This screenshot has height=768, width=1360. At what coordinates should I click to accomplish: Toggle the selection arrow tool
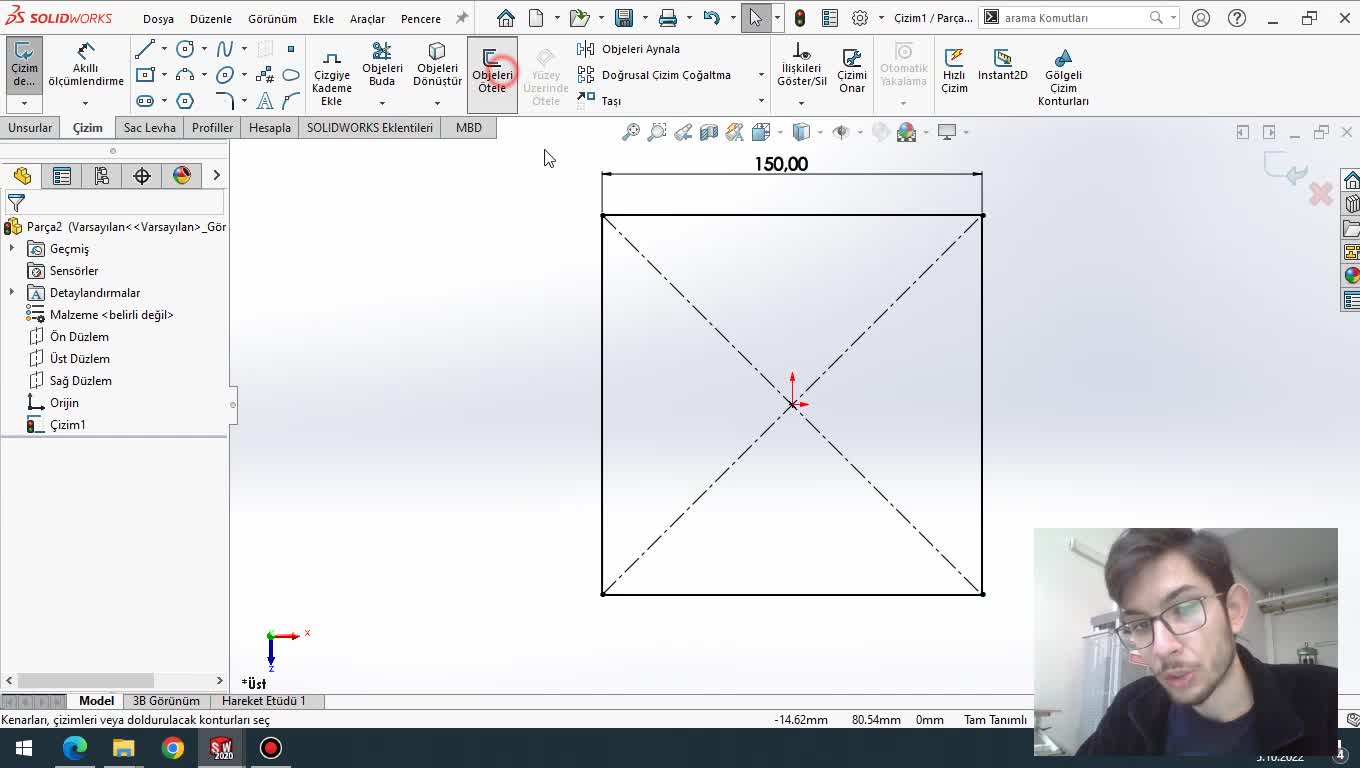(x=755, y=18)
